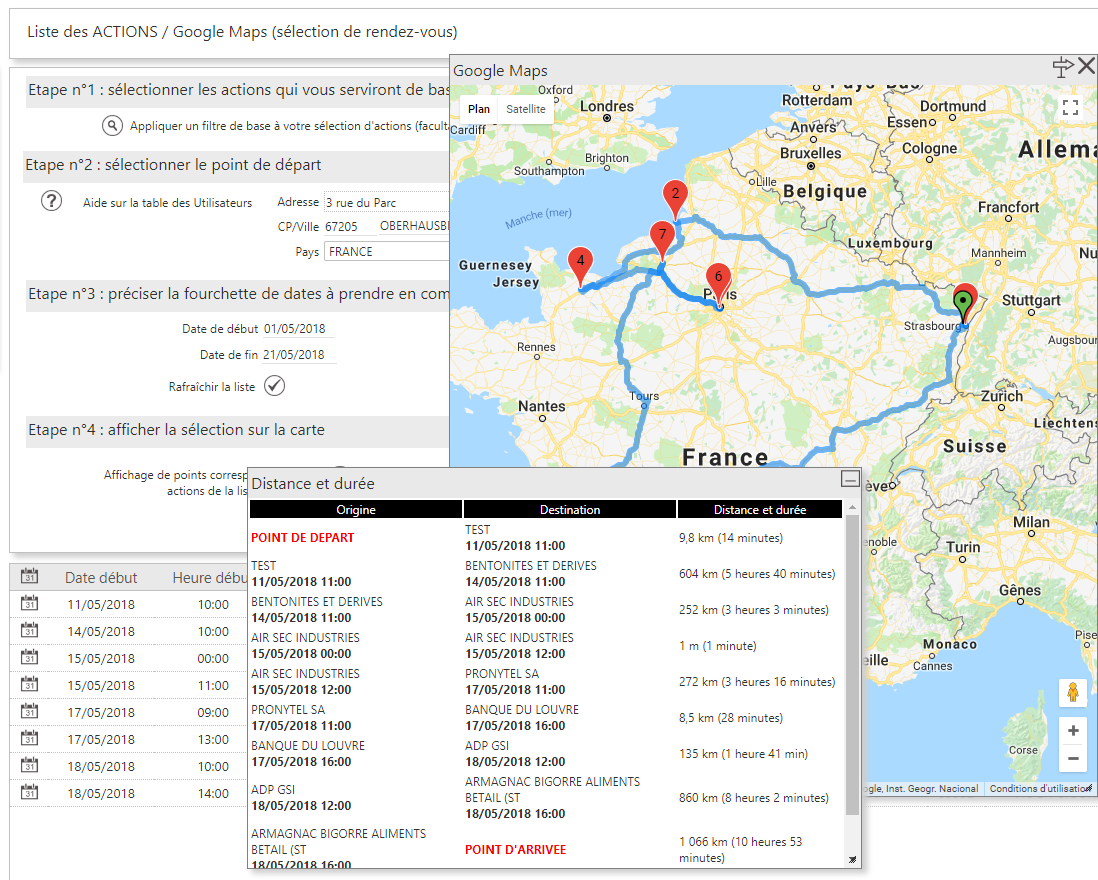Click the scroll up arrow in Distance panel
The width and height of the screenshot is (1098, 880).
coord(852,507)
